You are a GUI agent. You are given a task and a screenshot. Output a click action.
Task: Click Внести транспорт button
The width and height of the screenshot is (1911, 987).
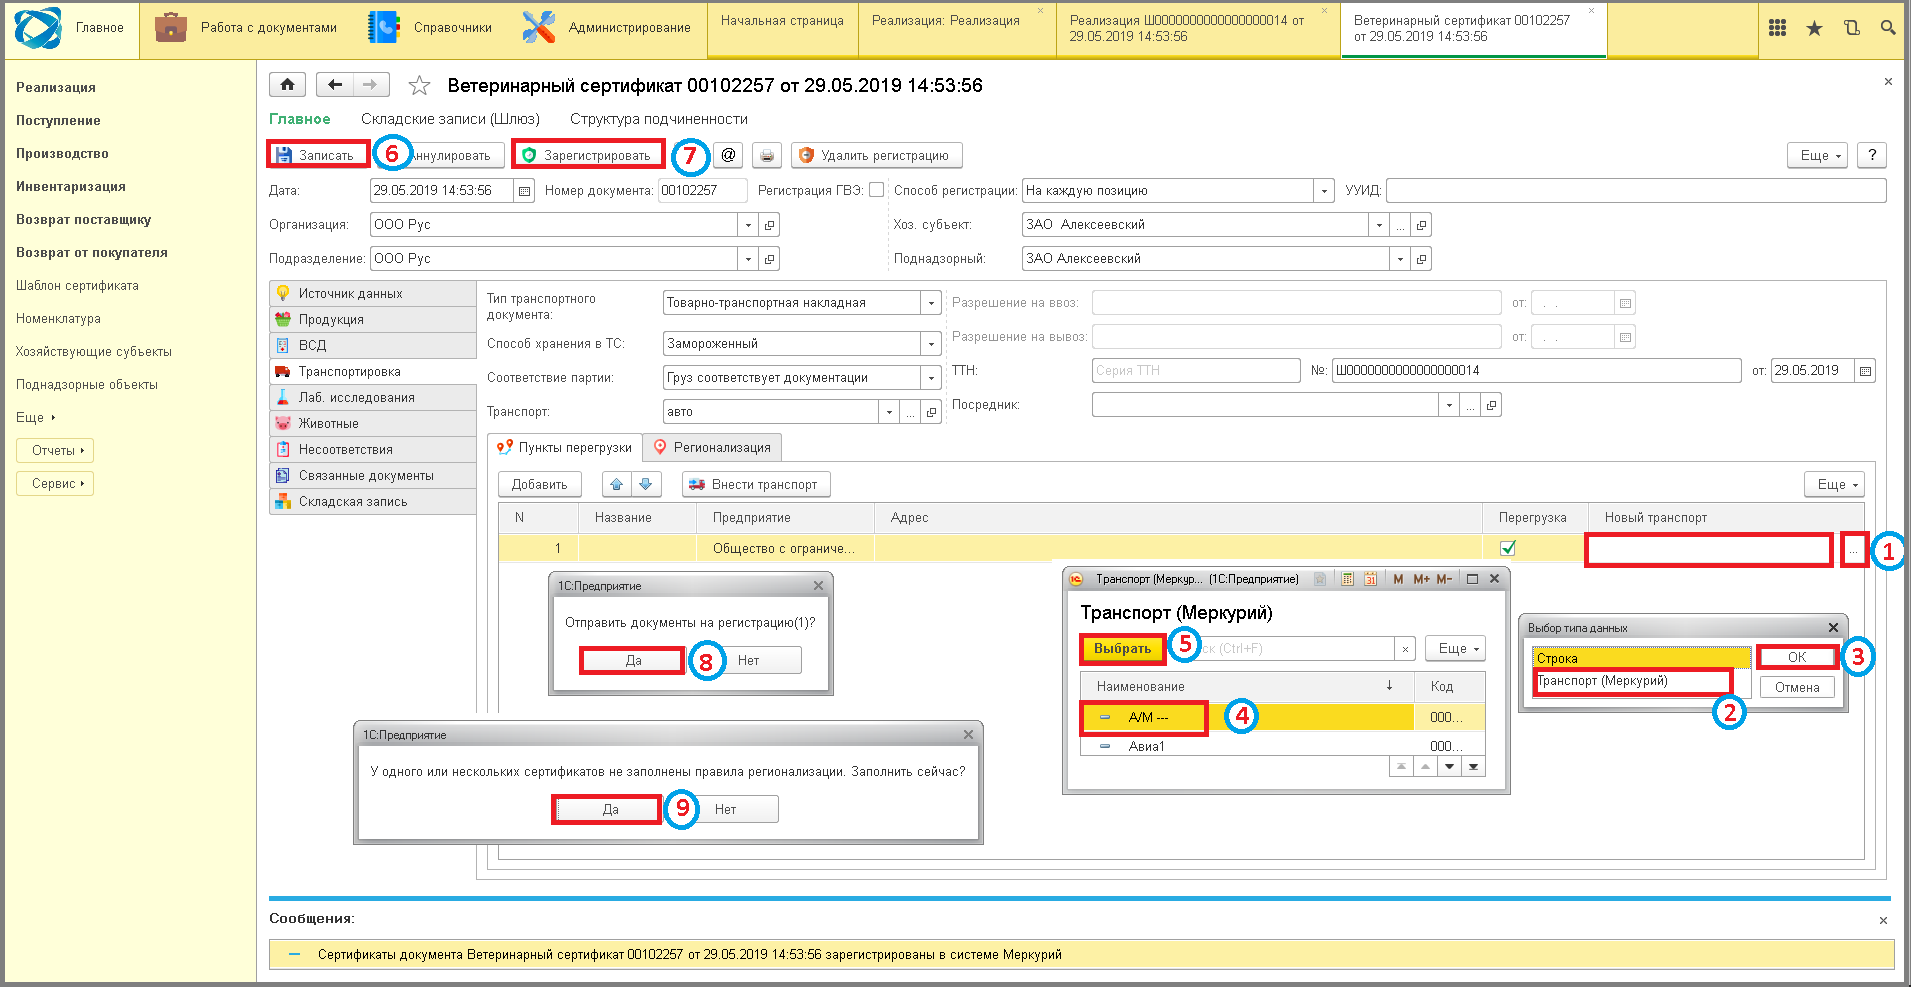tap(756, 484)
